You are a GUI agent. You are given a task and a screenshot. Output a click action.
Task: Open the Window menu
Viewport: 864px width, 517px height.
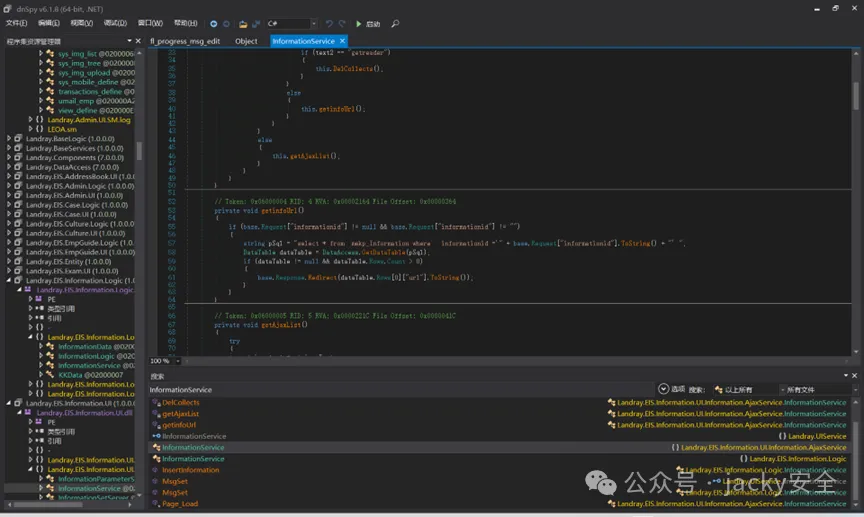click(150, 23)
